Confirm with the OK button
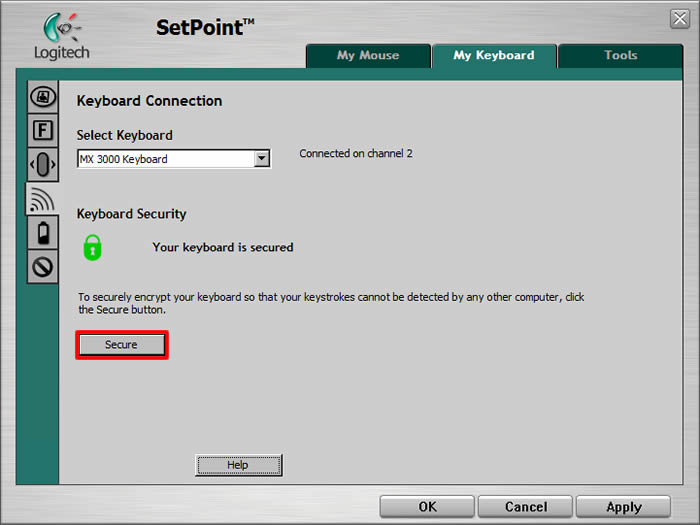This screenshot has width=700, height=525. [x=427, y=507]
